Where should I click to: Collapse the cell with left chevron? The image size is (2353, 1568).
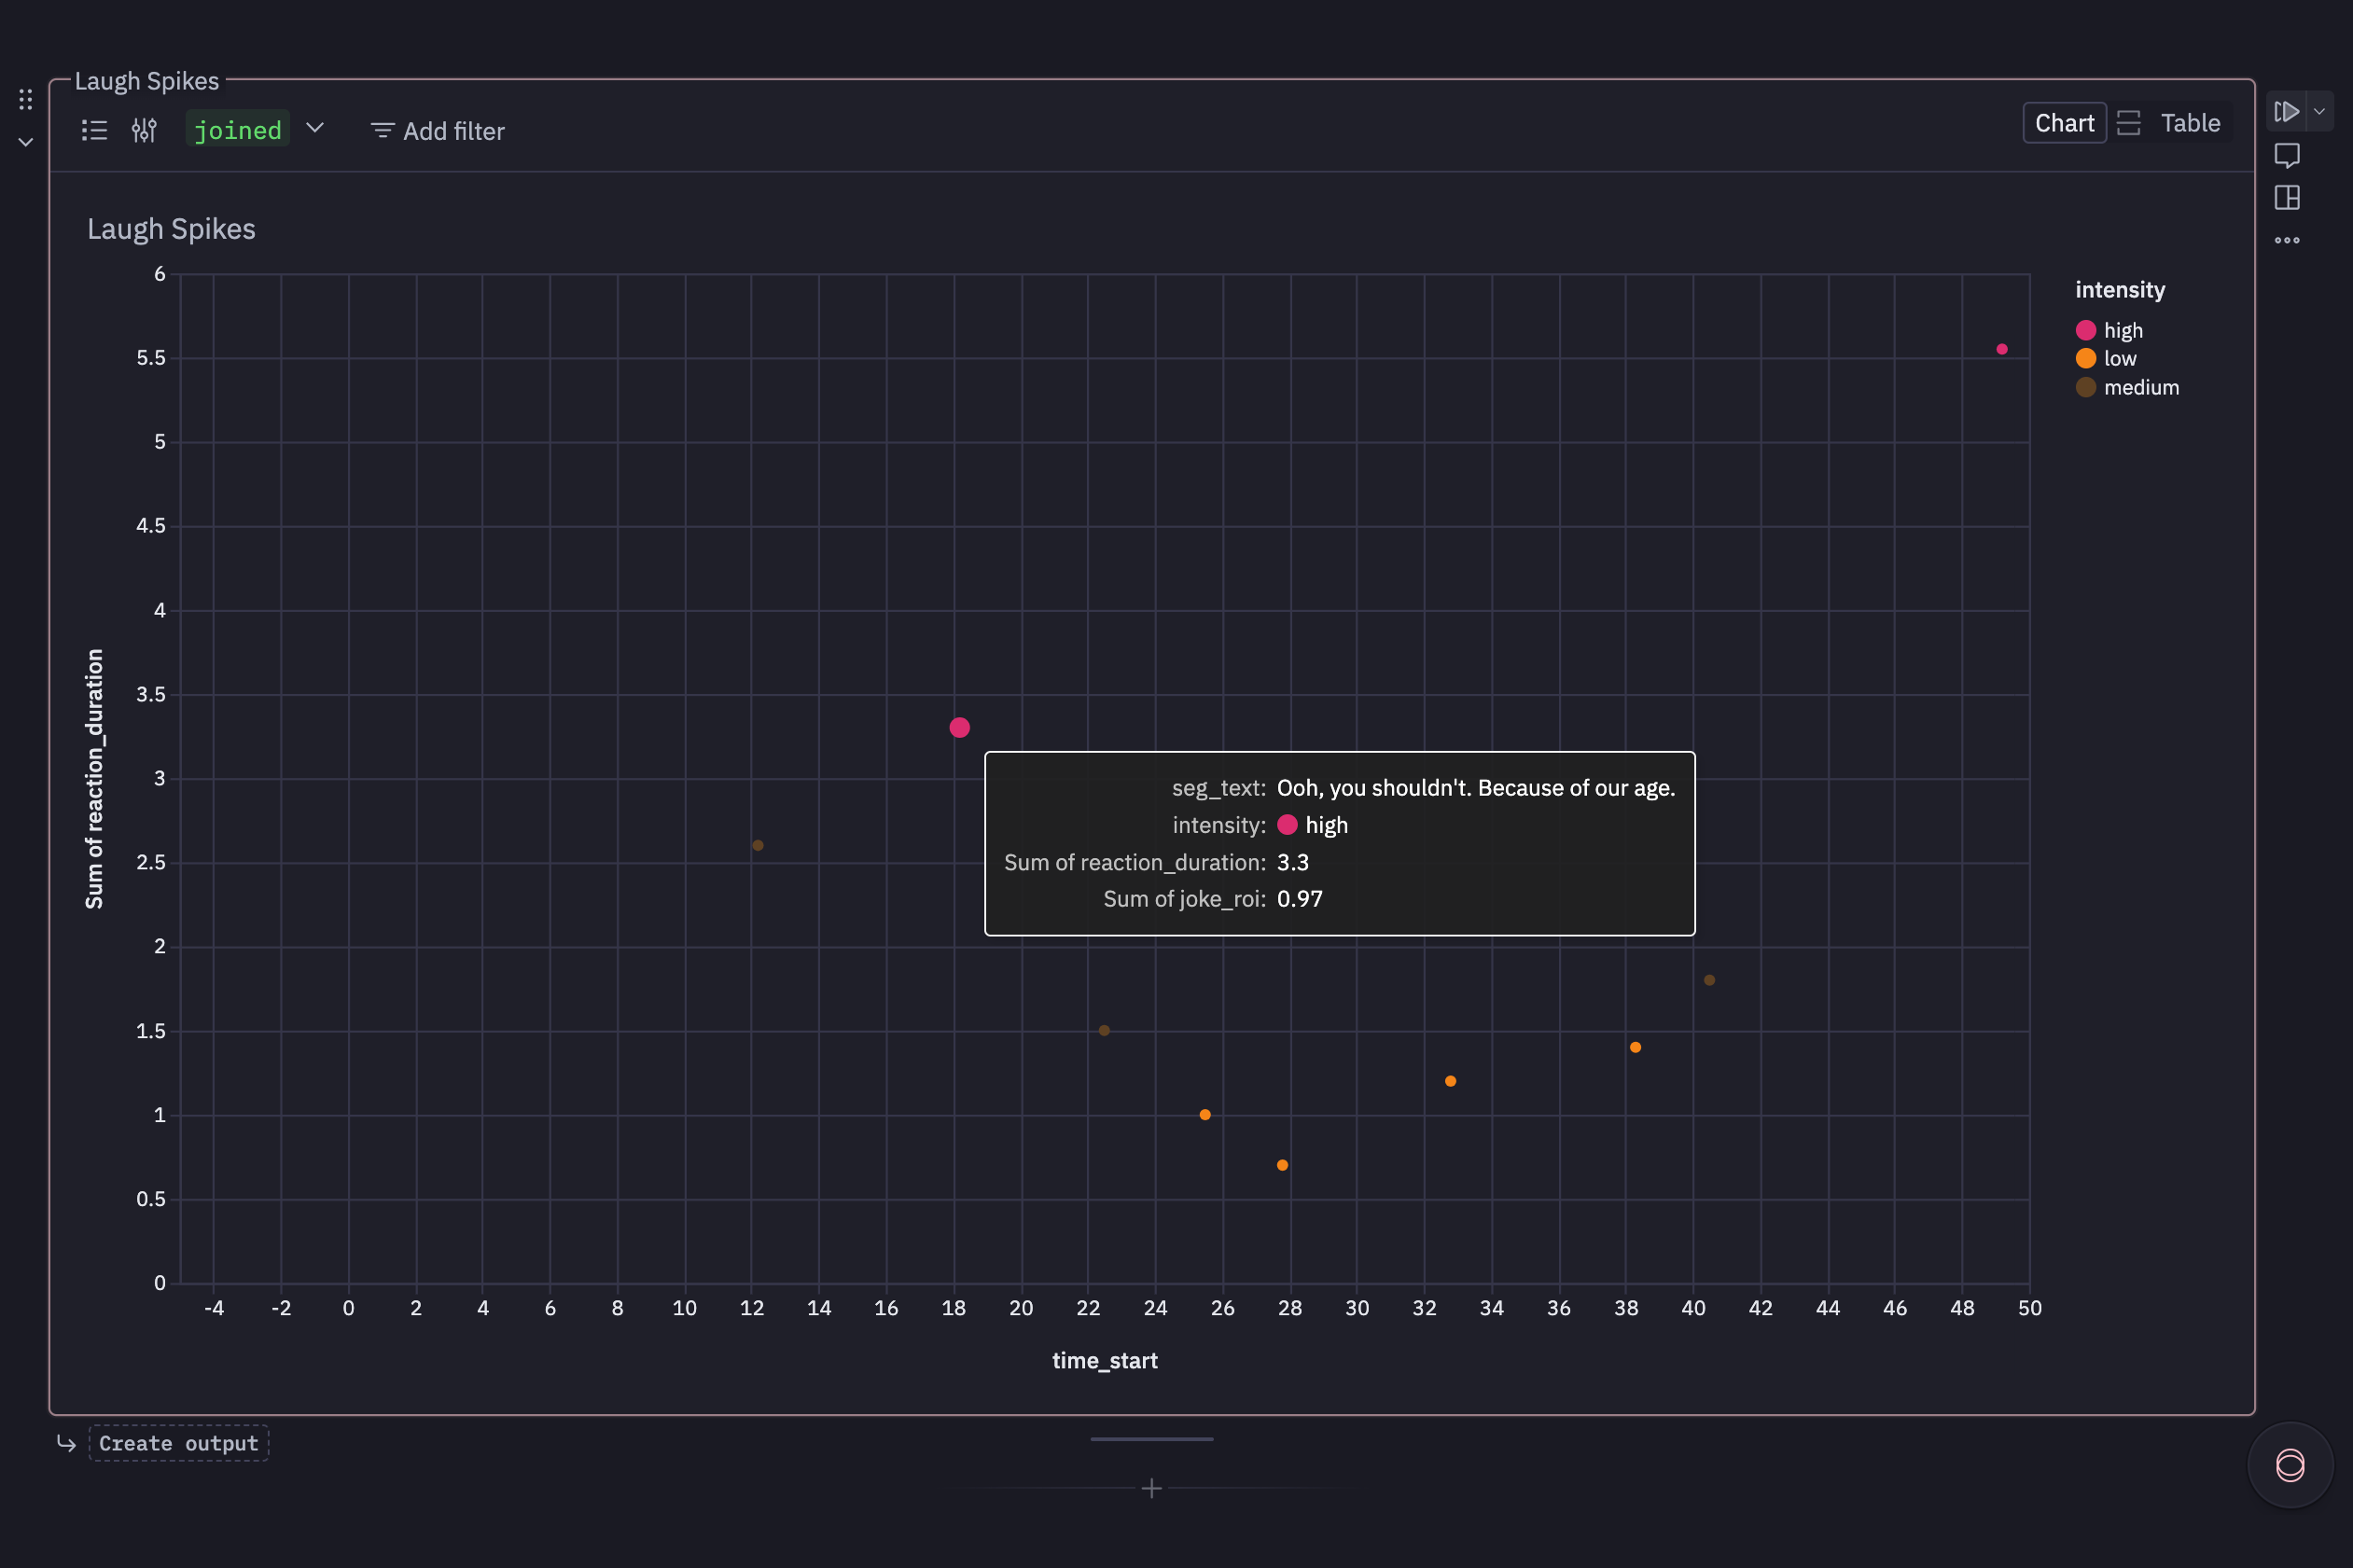click(26, 142)
